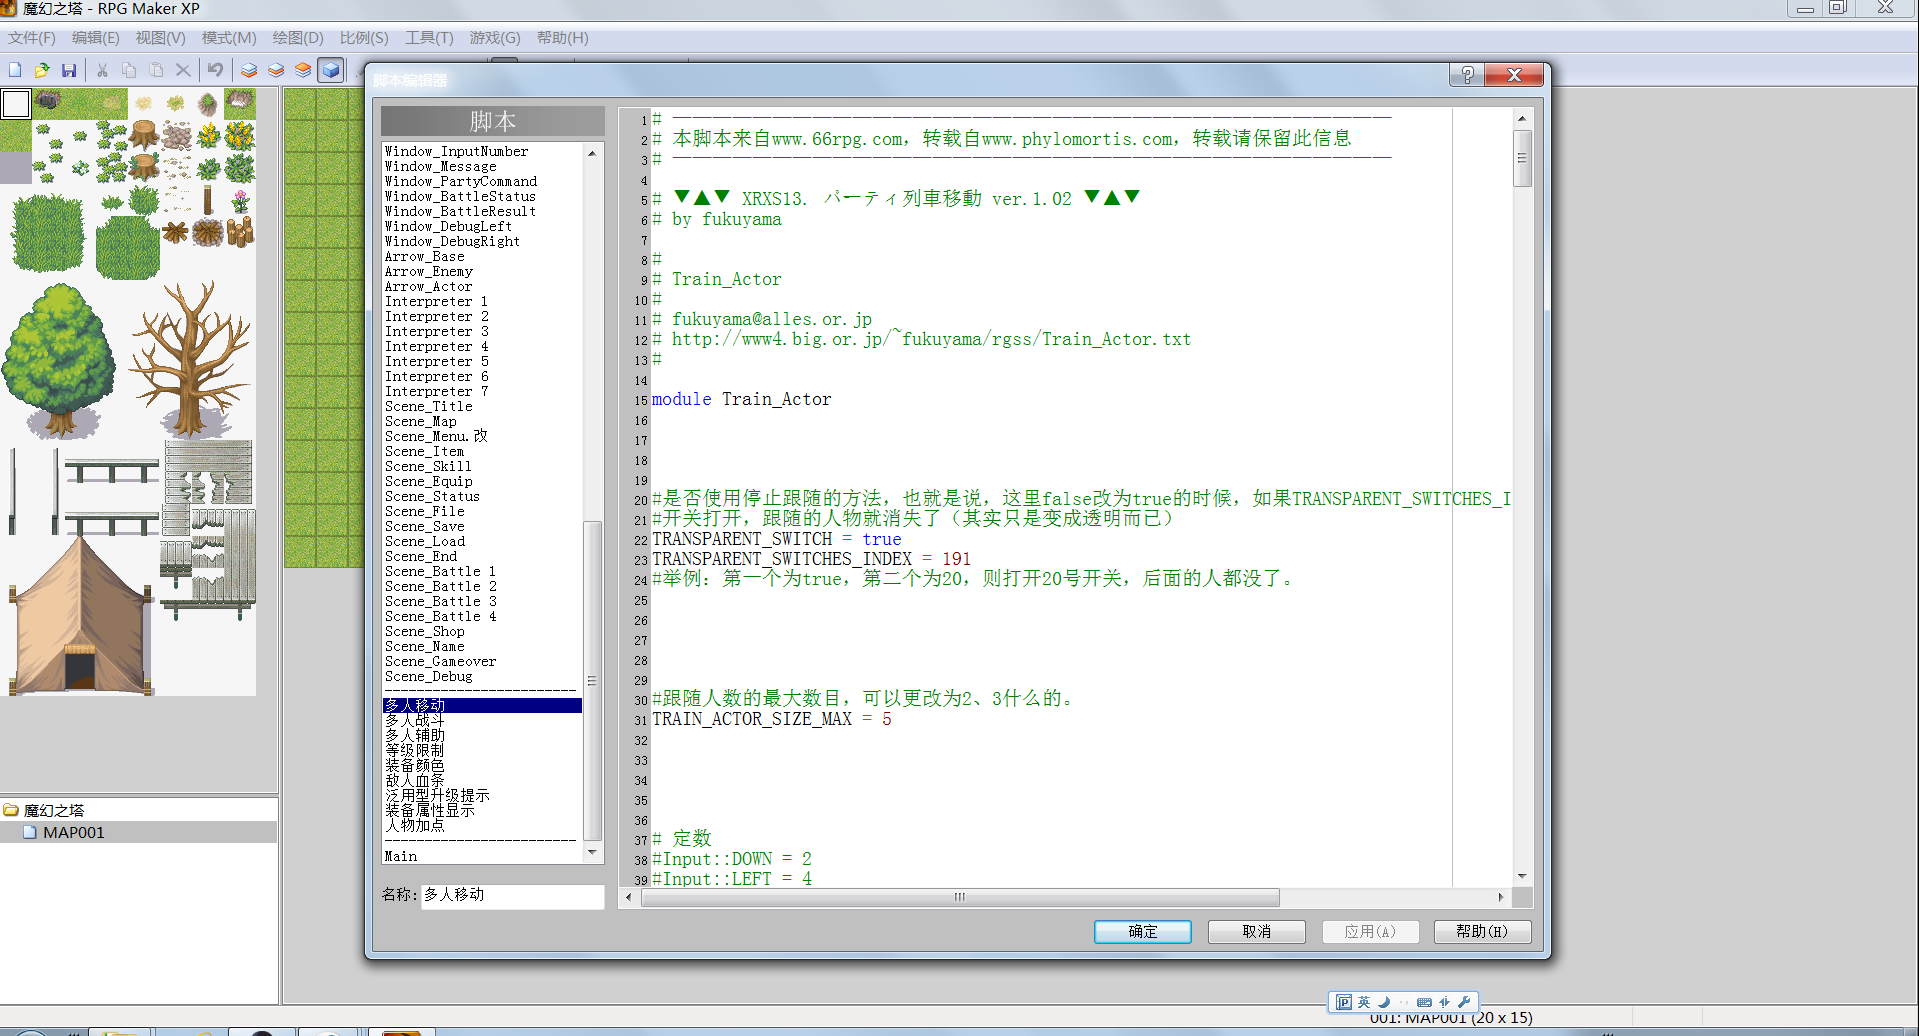
Task: Click the IME half-moon width icon
Action: 1384,1002
